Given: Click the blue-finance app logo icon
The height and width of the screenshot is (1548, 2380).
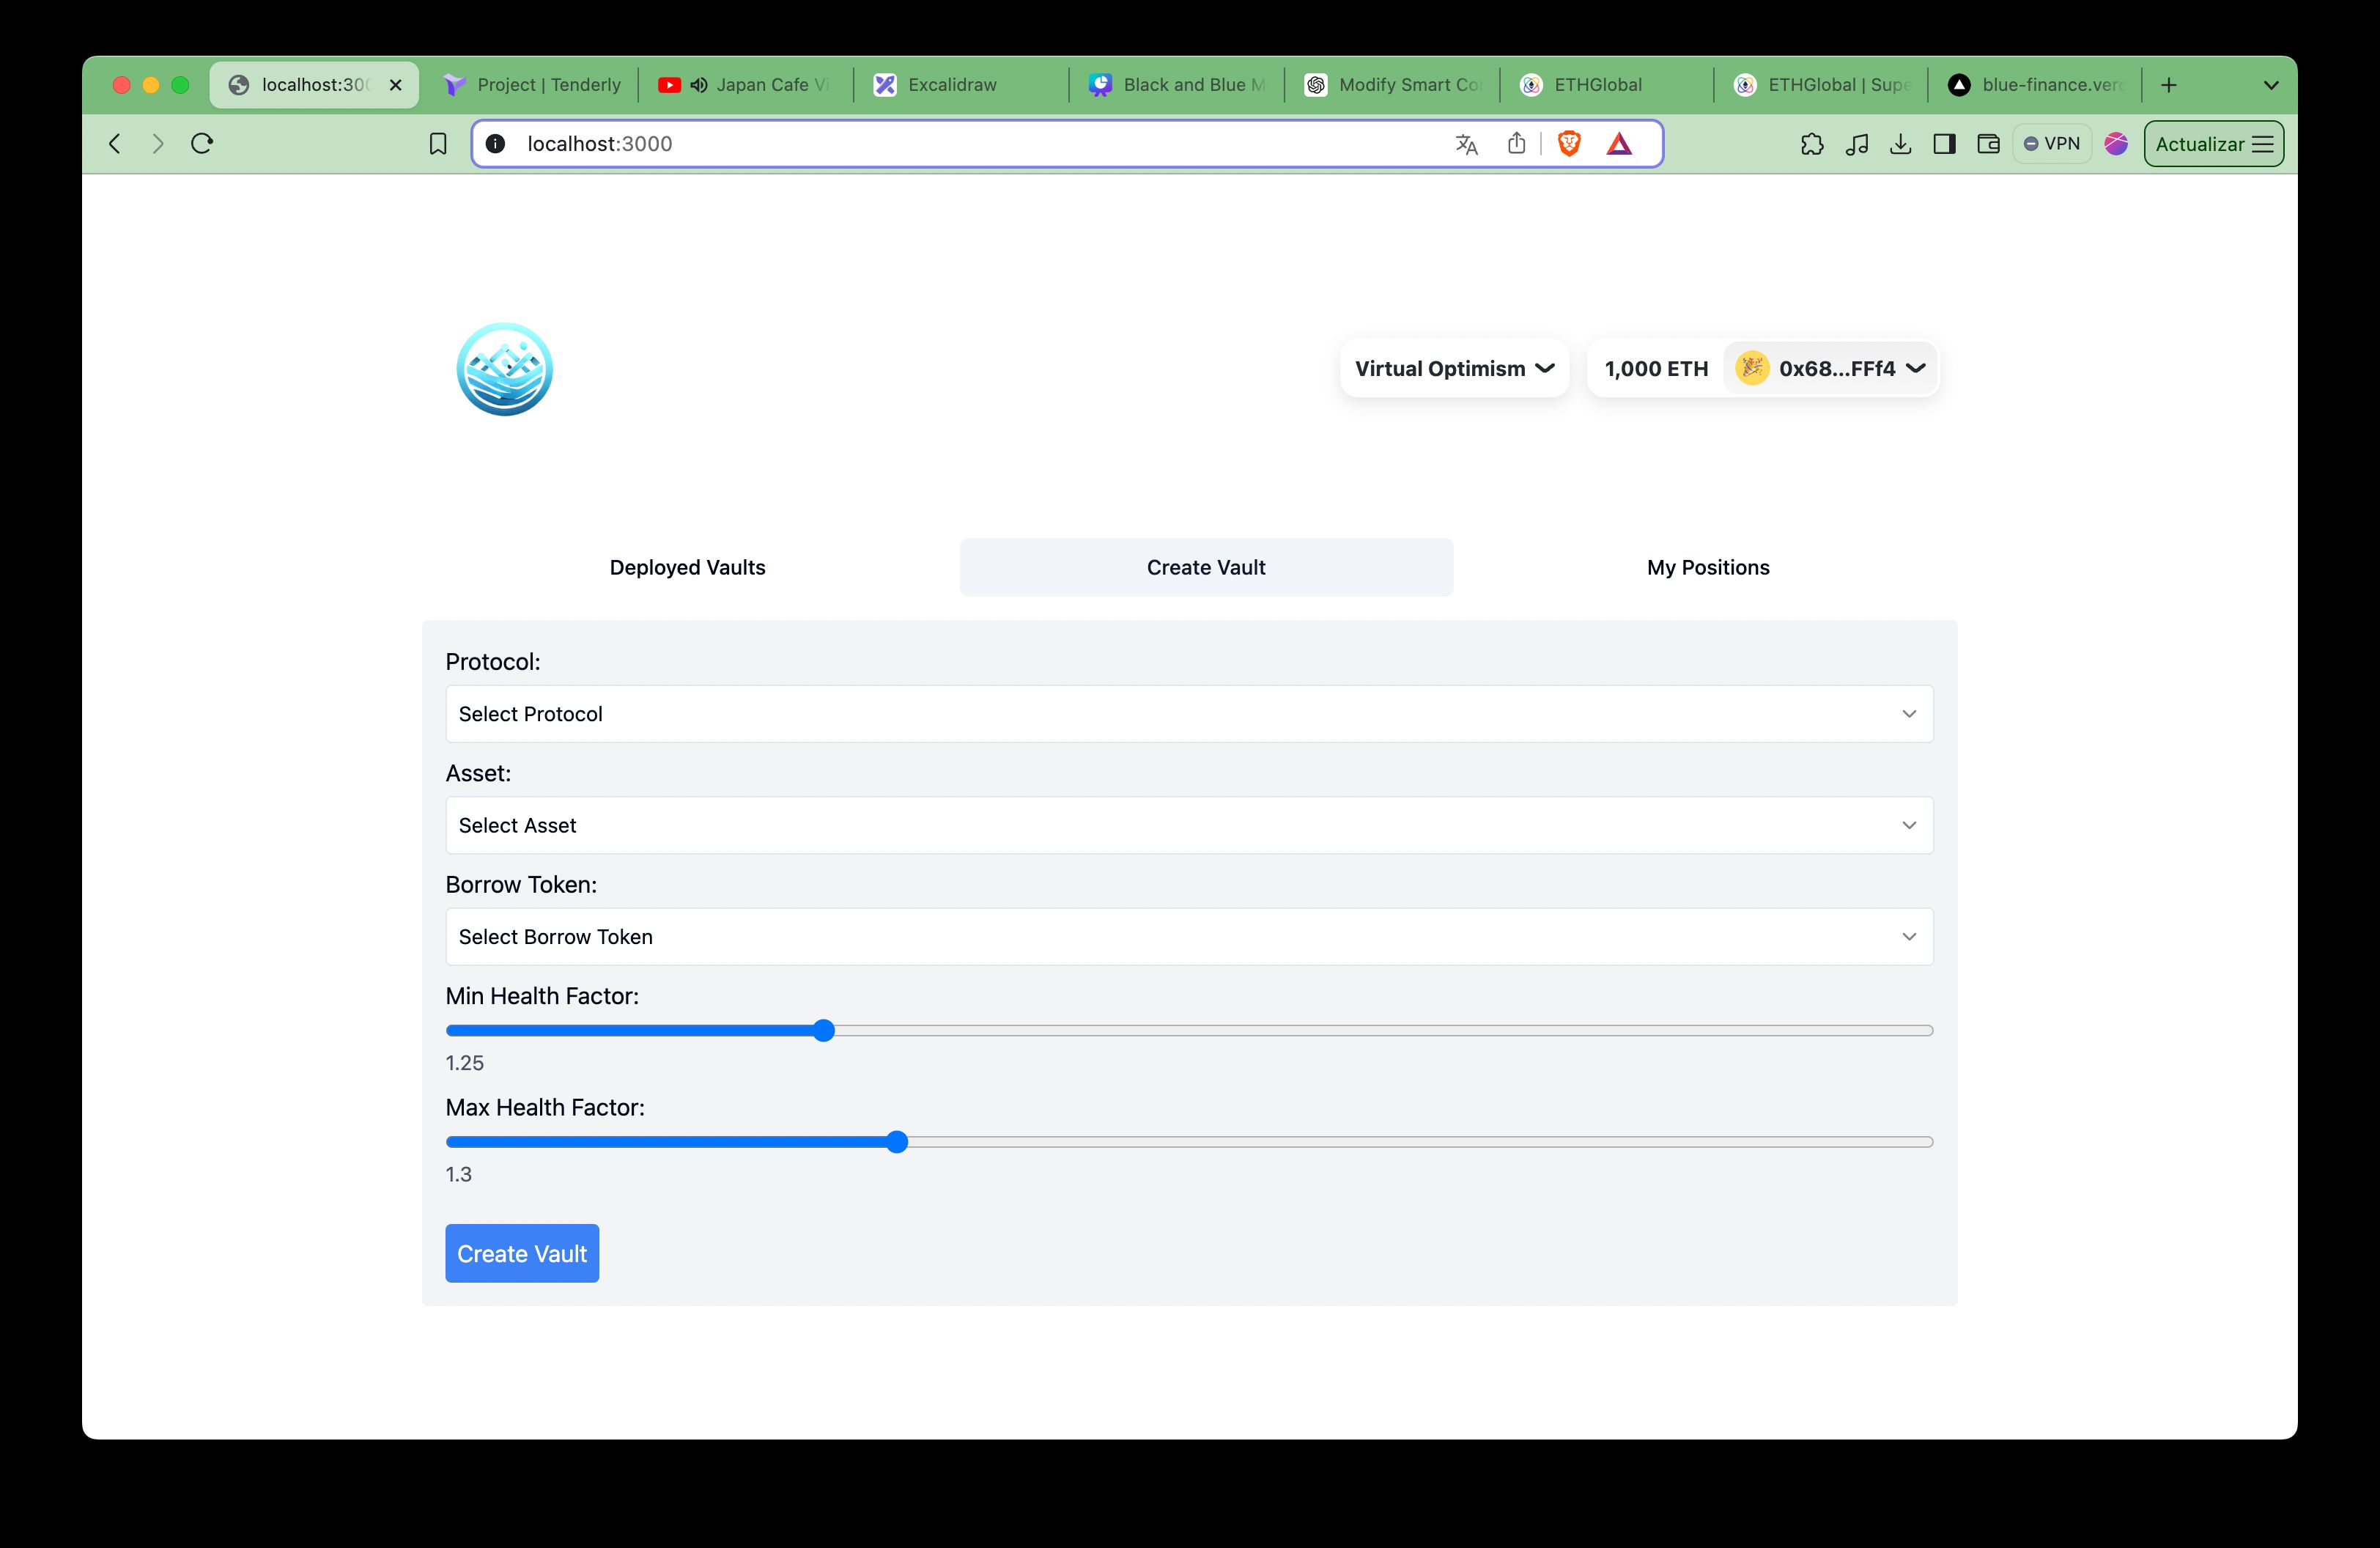Looking at the screenshot, I should click(503, 368).
